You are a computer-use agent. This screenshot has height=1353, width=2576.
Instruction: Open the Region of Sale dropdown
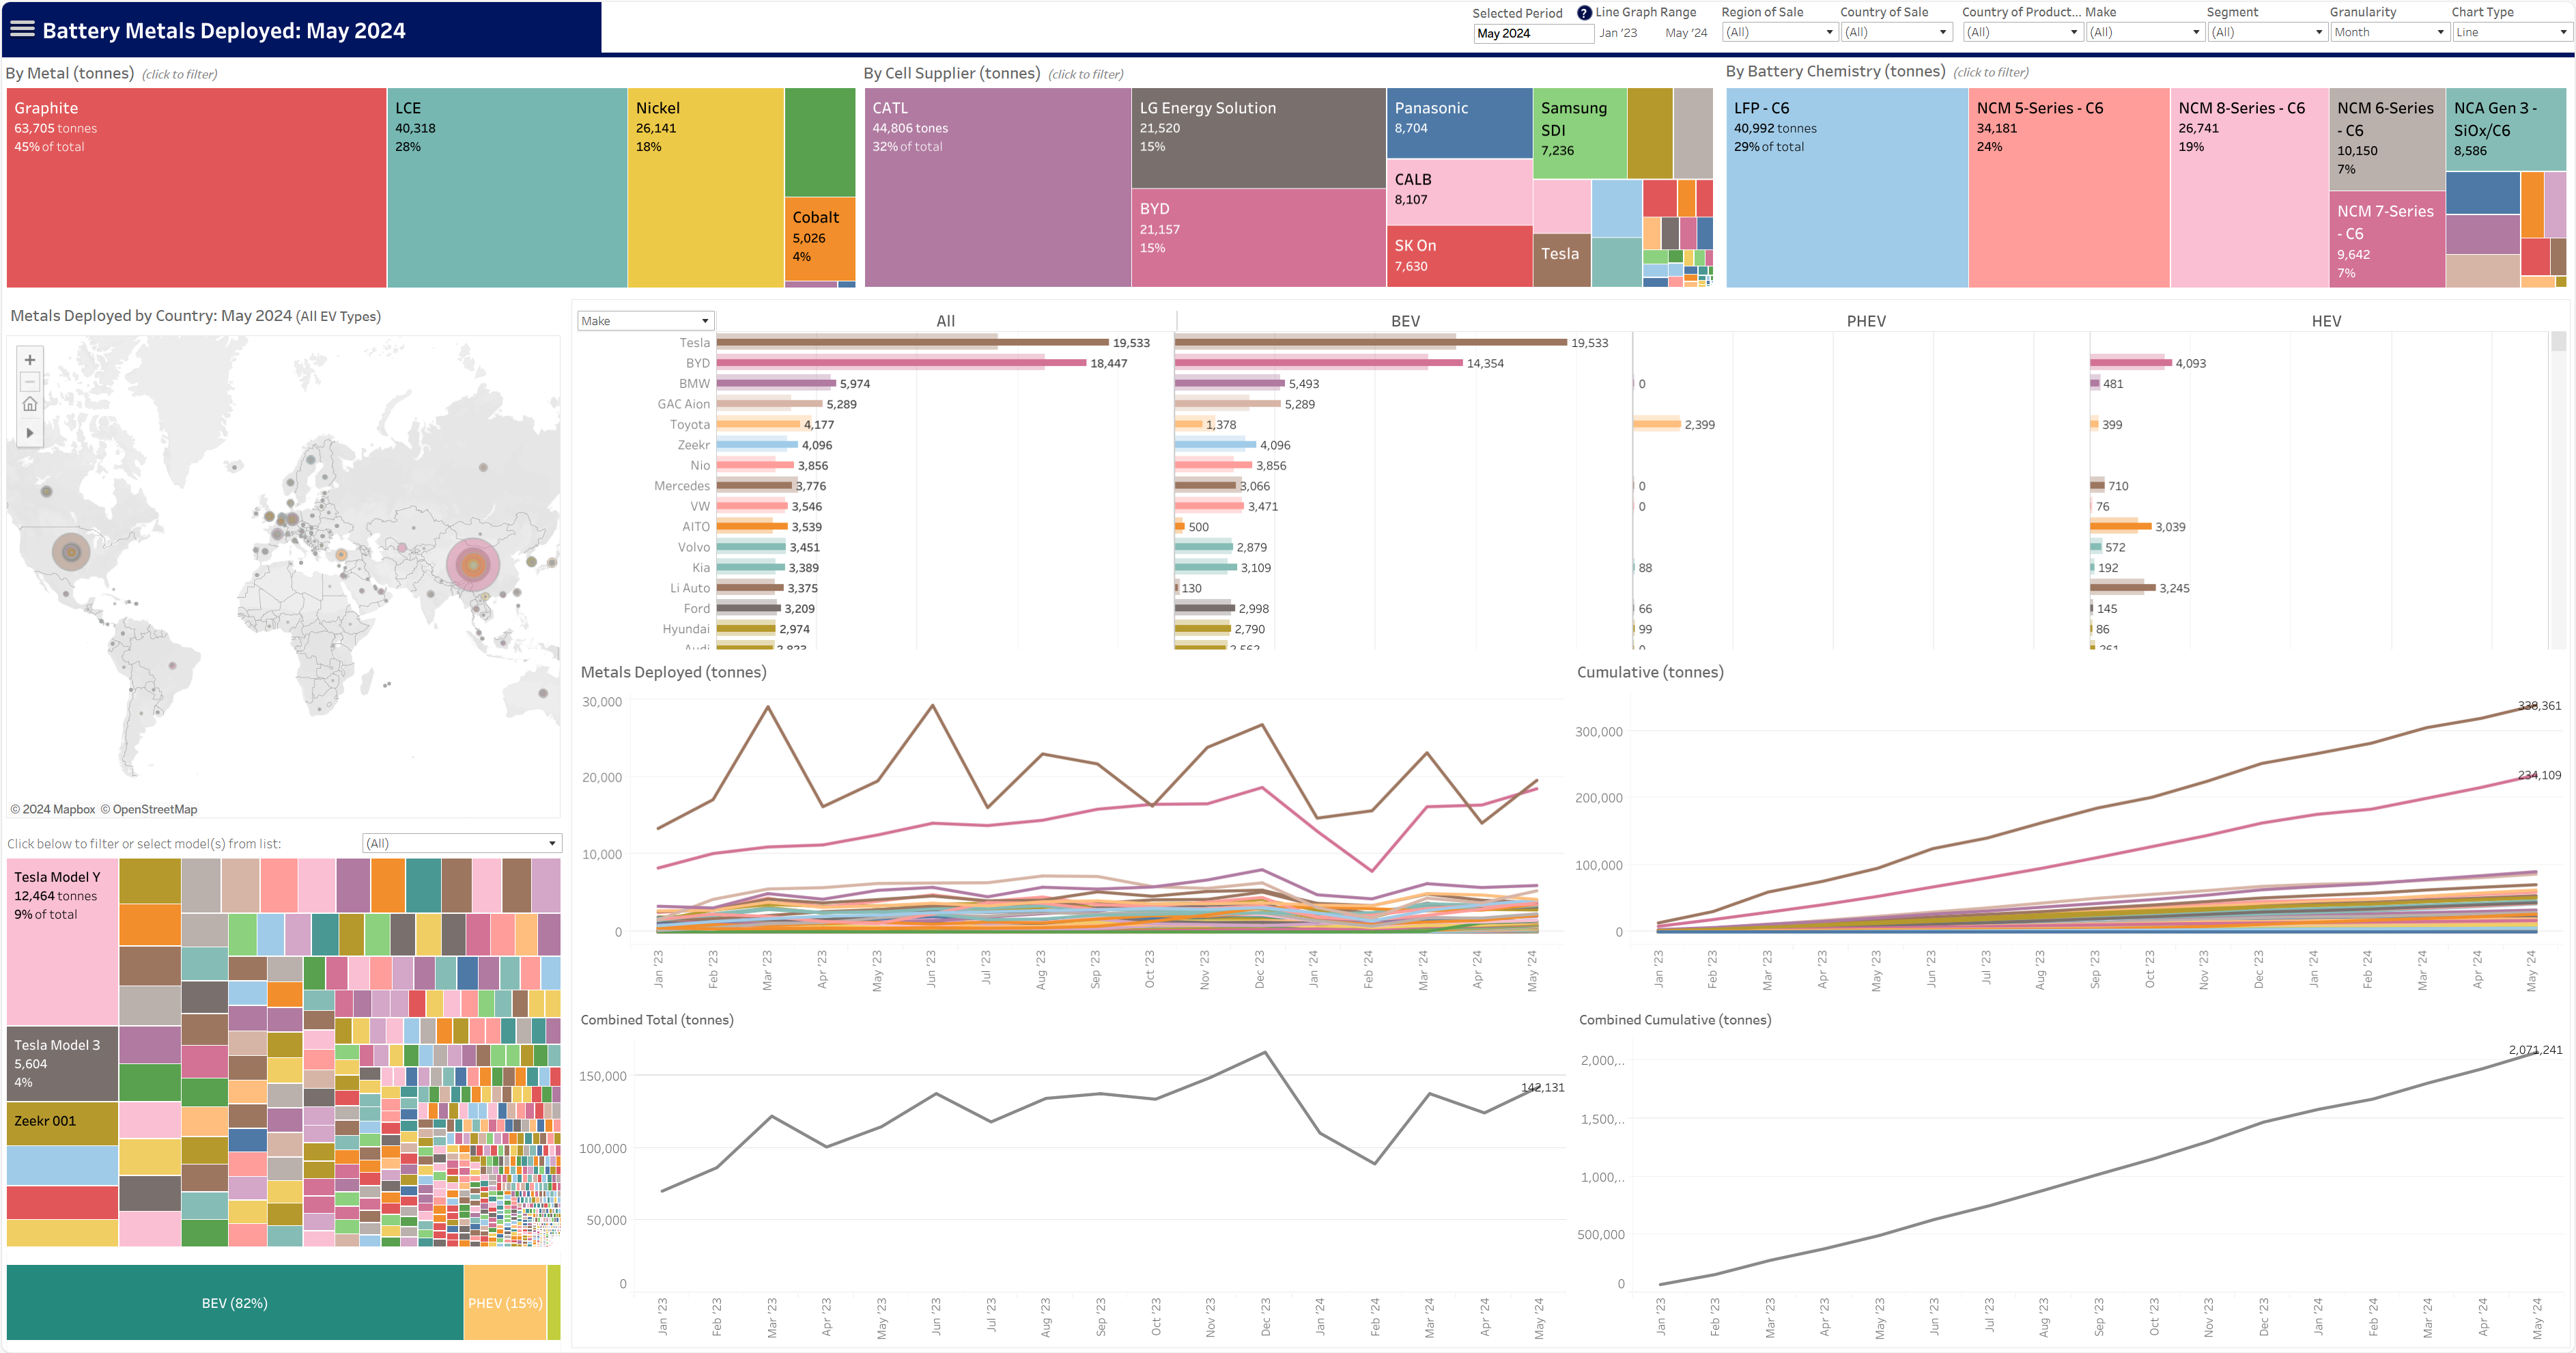tap(1779, 32)
